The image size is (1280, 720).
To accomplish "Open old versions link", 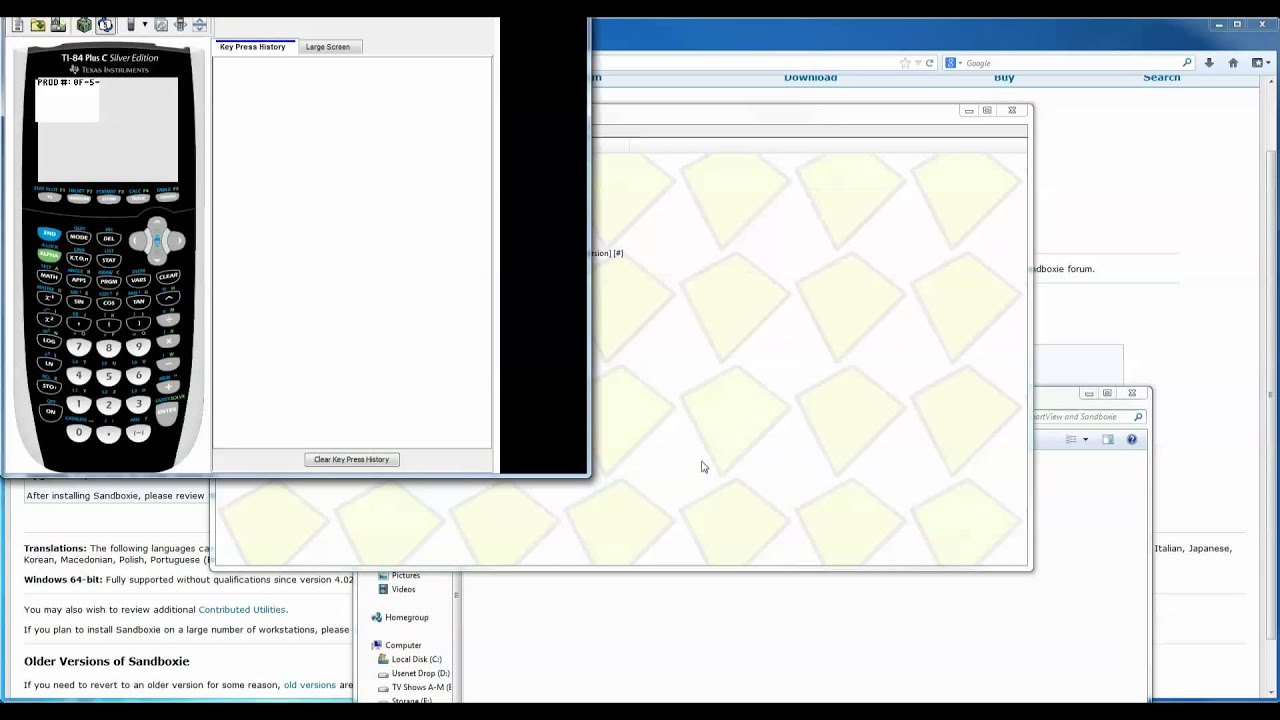I will 310,685.
